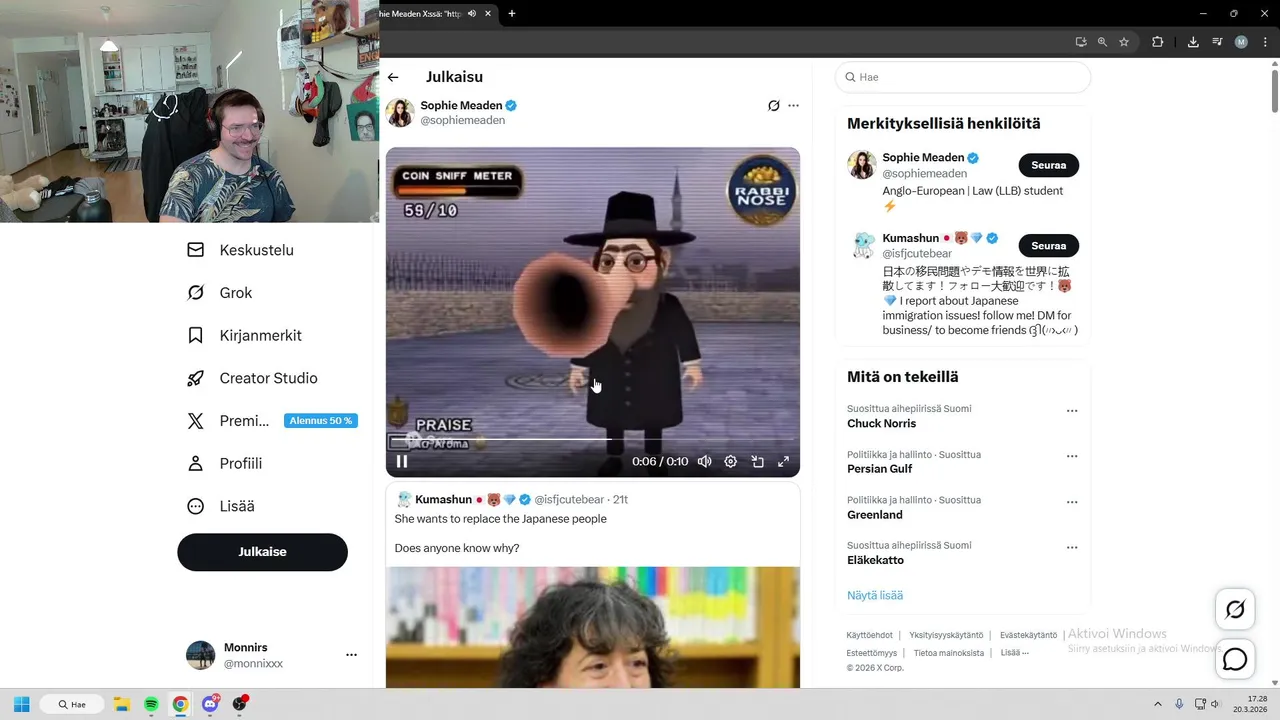This screenshot has width=1280, height=720.
Task: Click the browser page scrollbar
Action: (x=1274, y=93)
